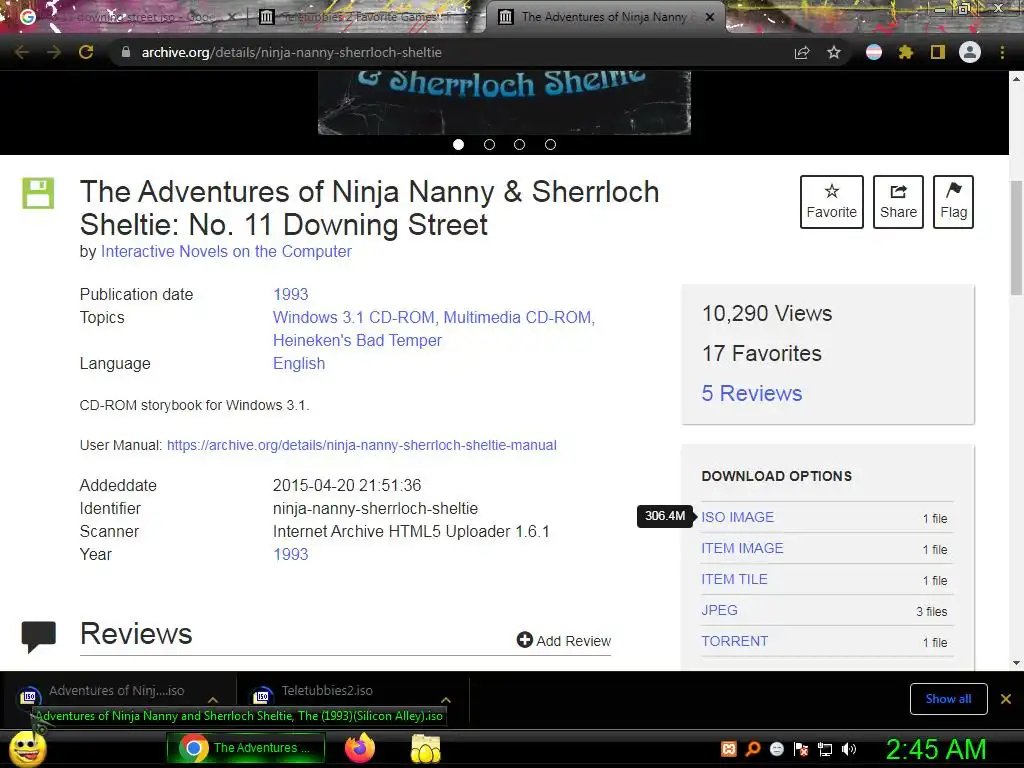Click The Adventures Chrome taskbar button
Image resolution: width=1024 pixels, height=768 pixels.
pyautogui.click(x=246, y=748)
